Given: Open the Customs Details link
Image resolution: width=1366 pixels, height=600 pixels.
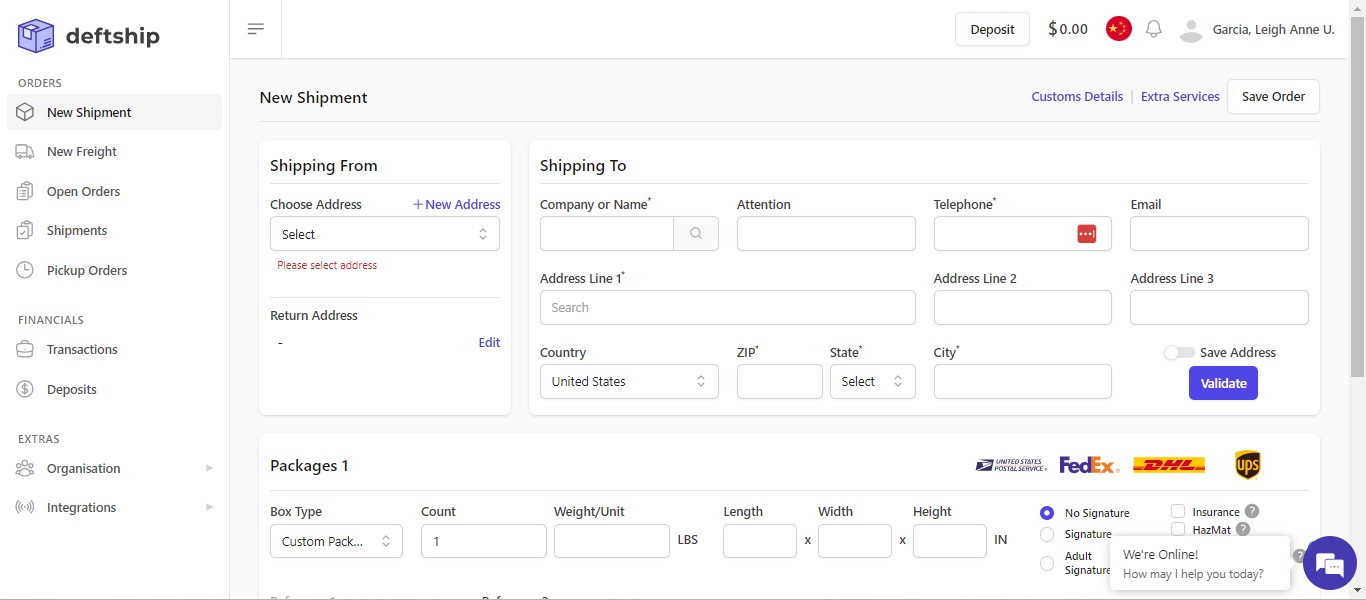Looking at the screenshot, I should (1077, 97).
